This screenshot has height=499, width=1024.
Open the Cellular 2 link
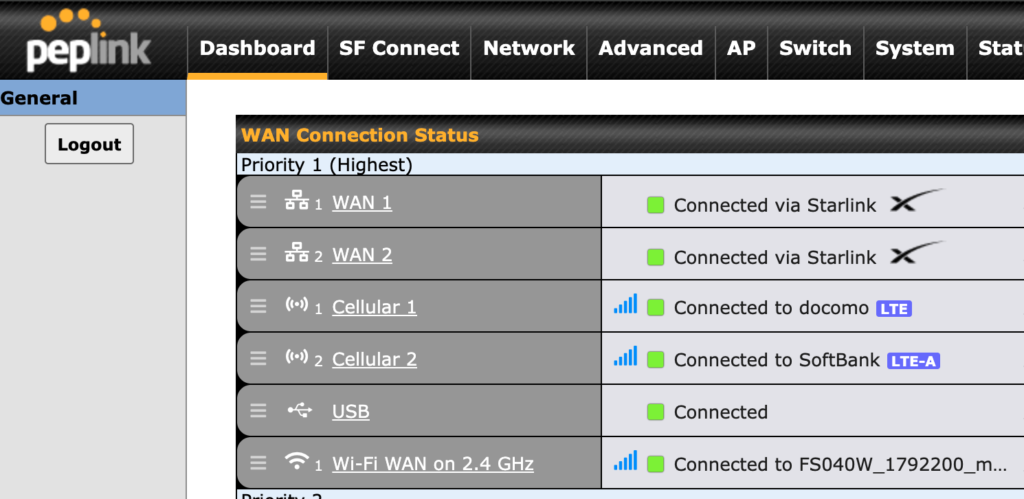tap(374, 359)
